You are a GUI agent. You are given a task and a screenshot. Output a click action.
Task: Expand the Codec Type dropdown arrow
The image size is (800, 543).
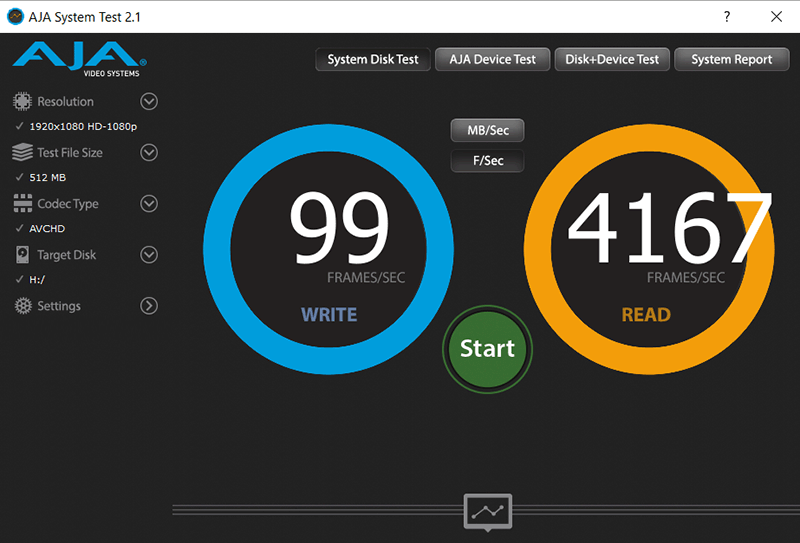coord(149,203)
